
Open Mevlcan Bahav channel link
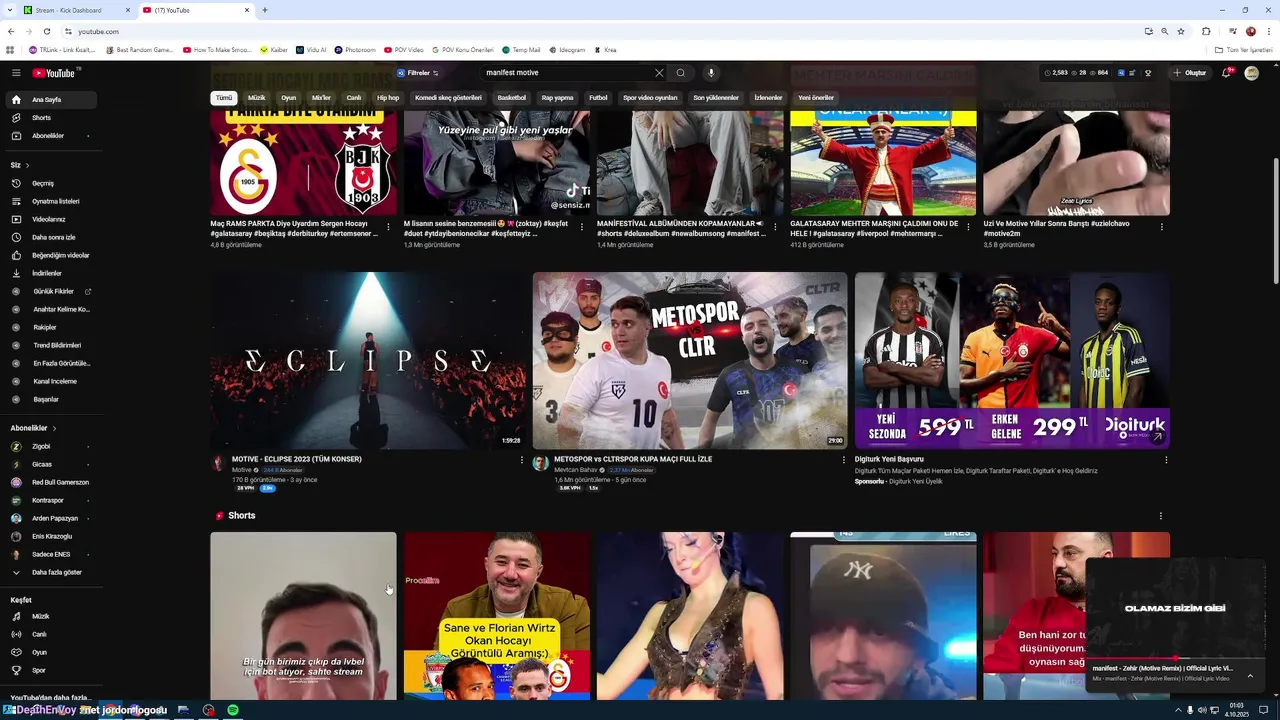(575, 470)
